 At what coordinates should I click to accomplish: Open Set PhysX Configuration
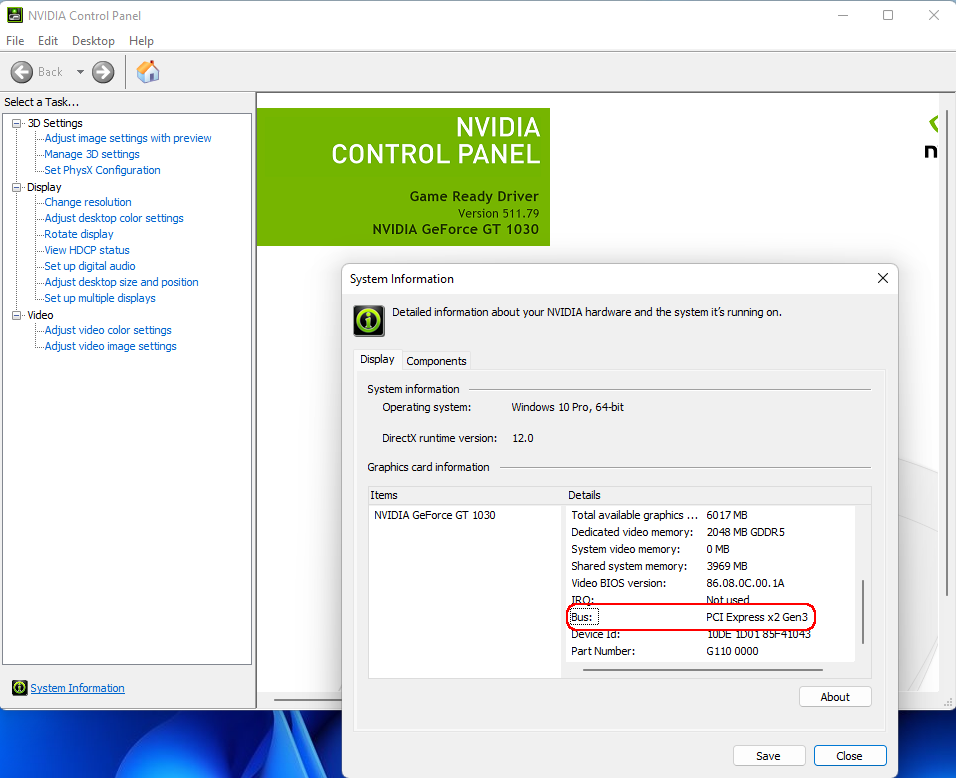click(x=102, y=170)
